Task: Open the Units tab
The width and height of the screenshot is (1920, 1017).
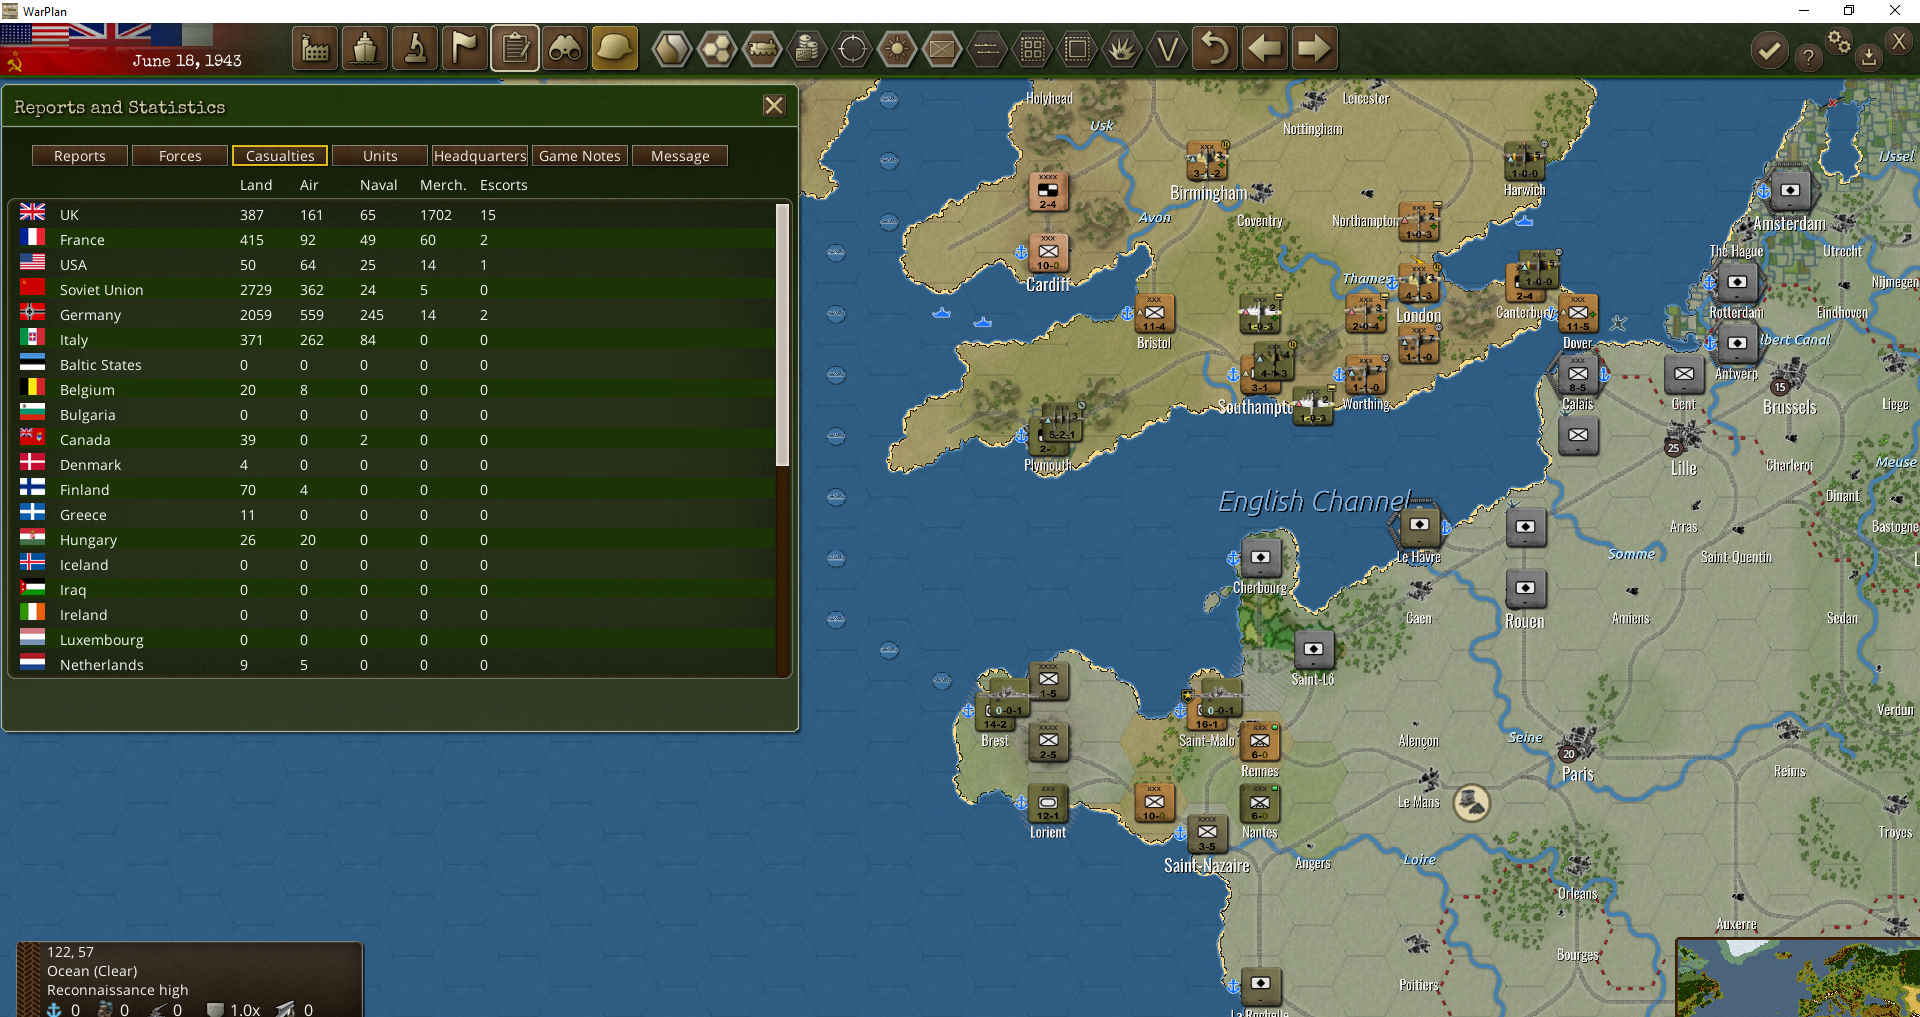Action: pos(380,156)
